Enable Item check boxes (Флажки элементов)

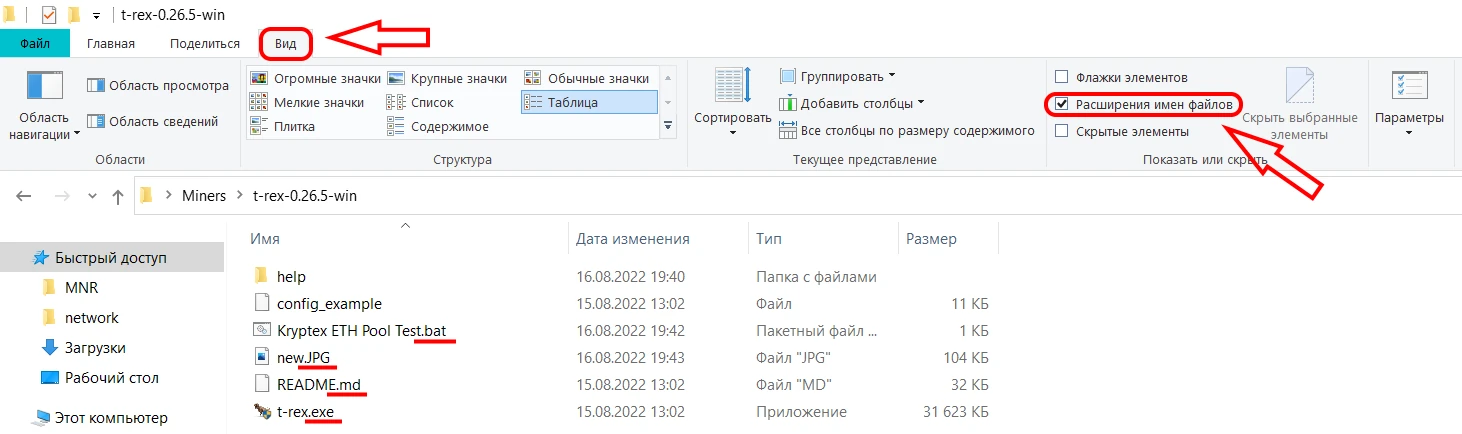click(1062, 77)
